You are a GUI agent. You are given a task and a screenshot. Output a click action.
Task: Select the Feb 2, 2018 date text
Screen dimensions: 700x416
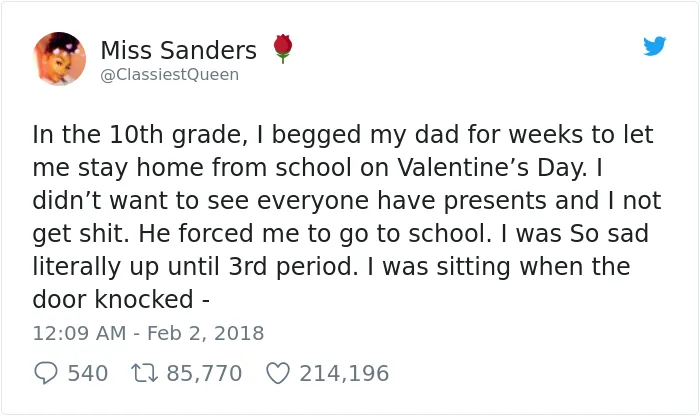coord(206,333)
